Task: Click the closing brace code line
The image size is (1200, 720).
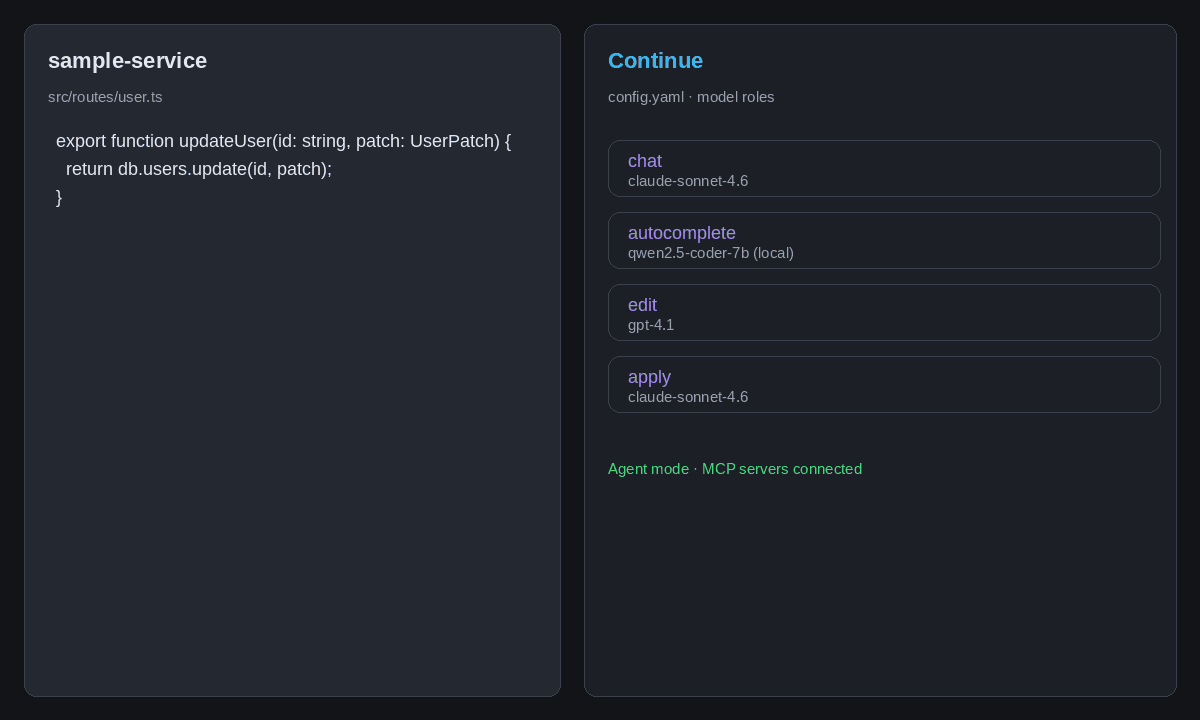Action: tap(59, 197)
